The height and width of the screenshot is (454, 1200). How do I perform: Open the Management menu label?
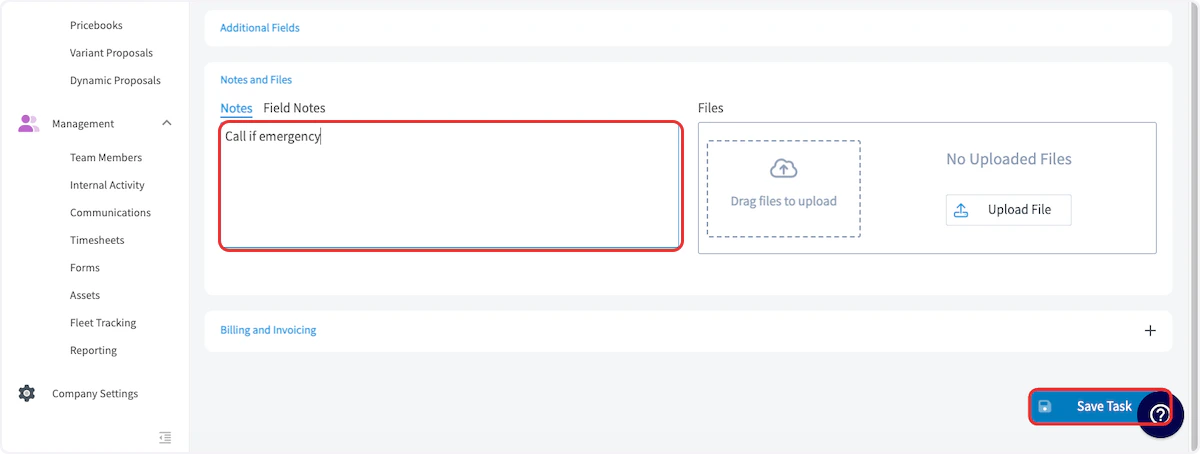pos(83,124)
